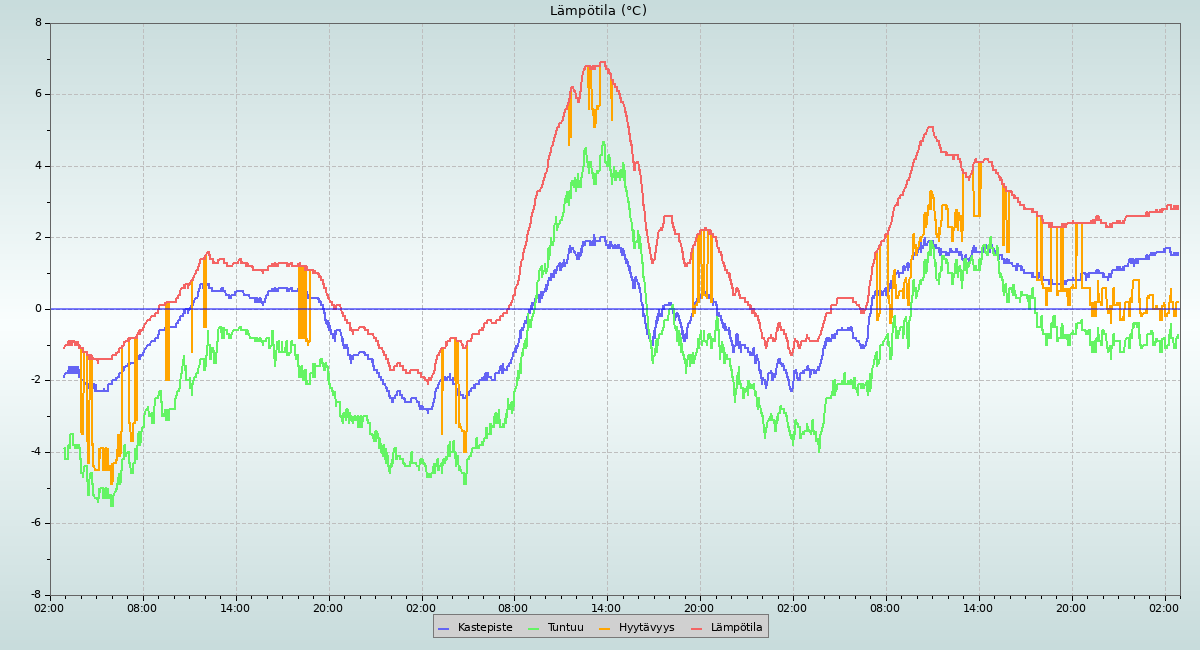The height and width of the screenshot is (650, 1200).
Task: Select the Tuntuu legend label
Action: pyautogui.click(x=565, y=628)
